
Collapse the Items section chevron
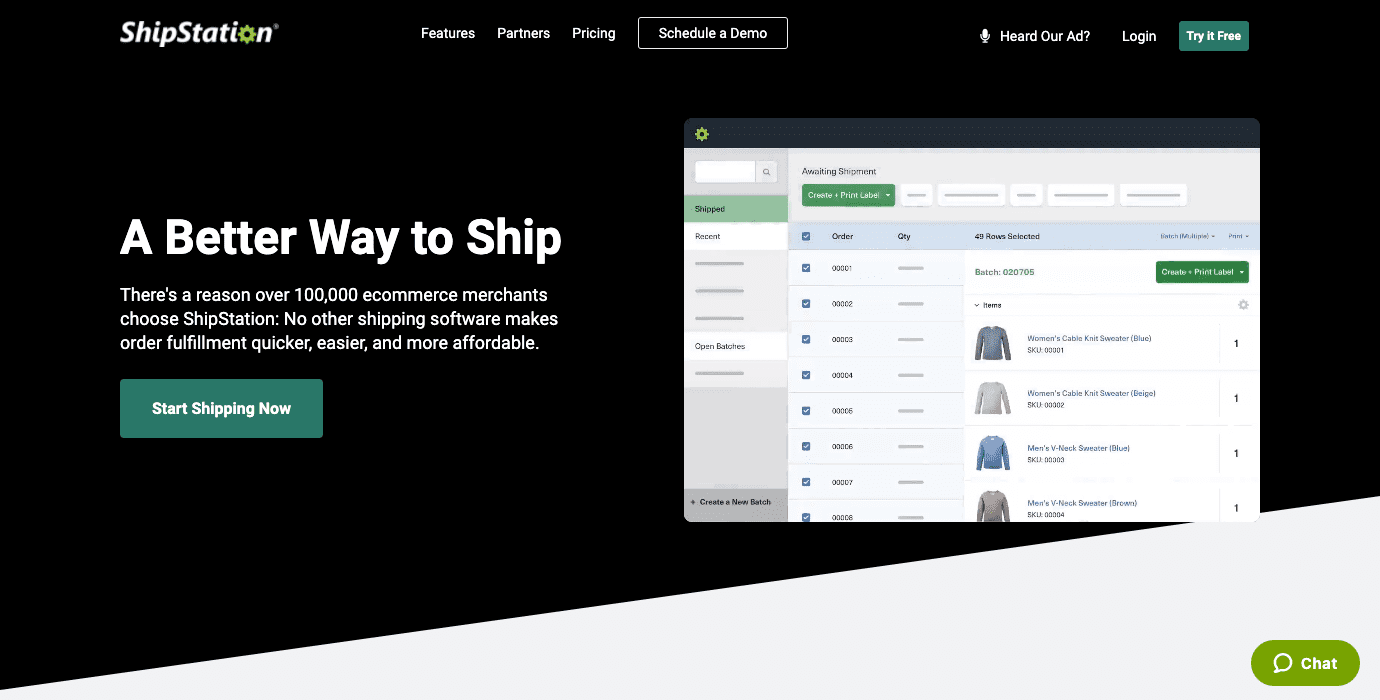click(977, 304)
